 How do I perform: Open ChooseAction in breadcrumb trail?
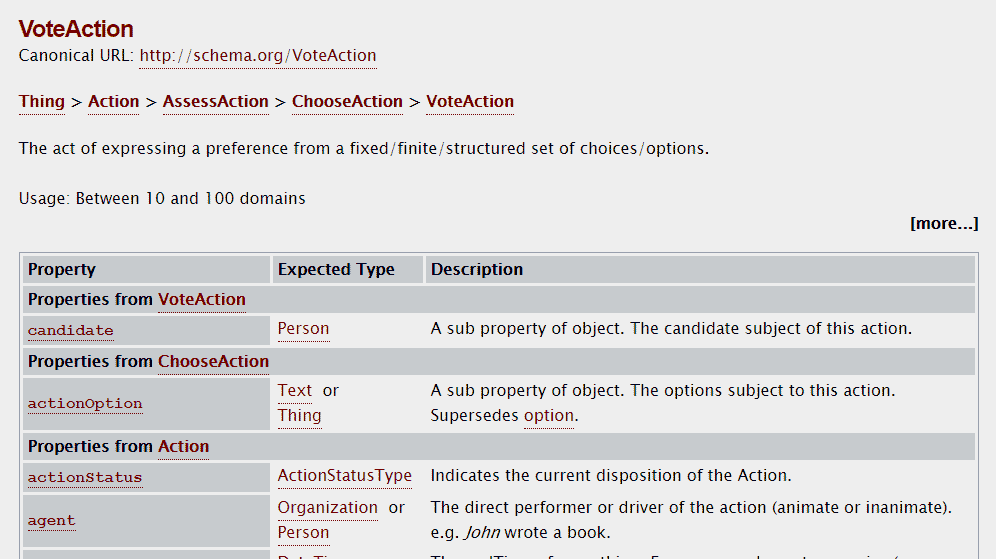347,102
